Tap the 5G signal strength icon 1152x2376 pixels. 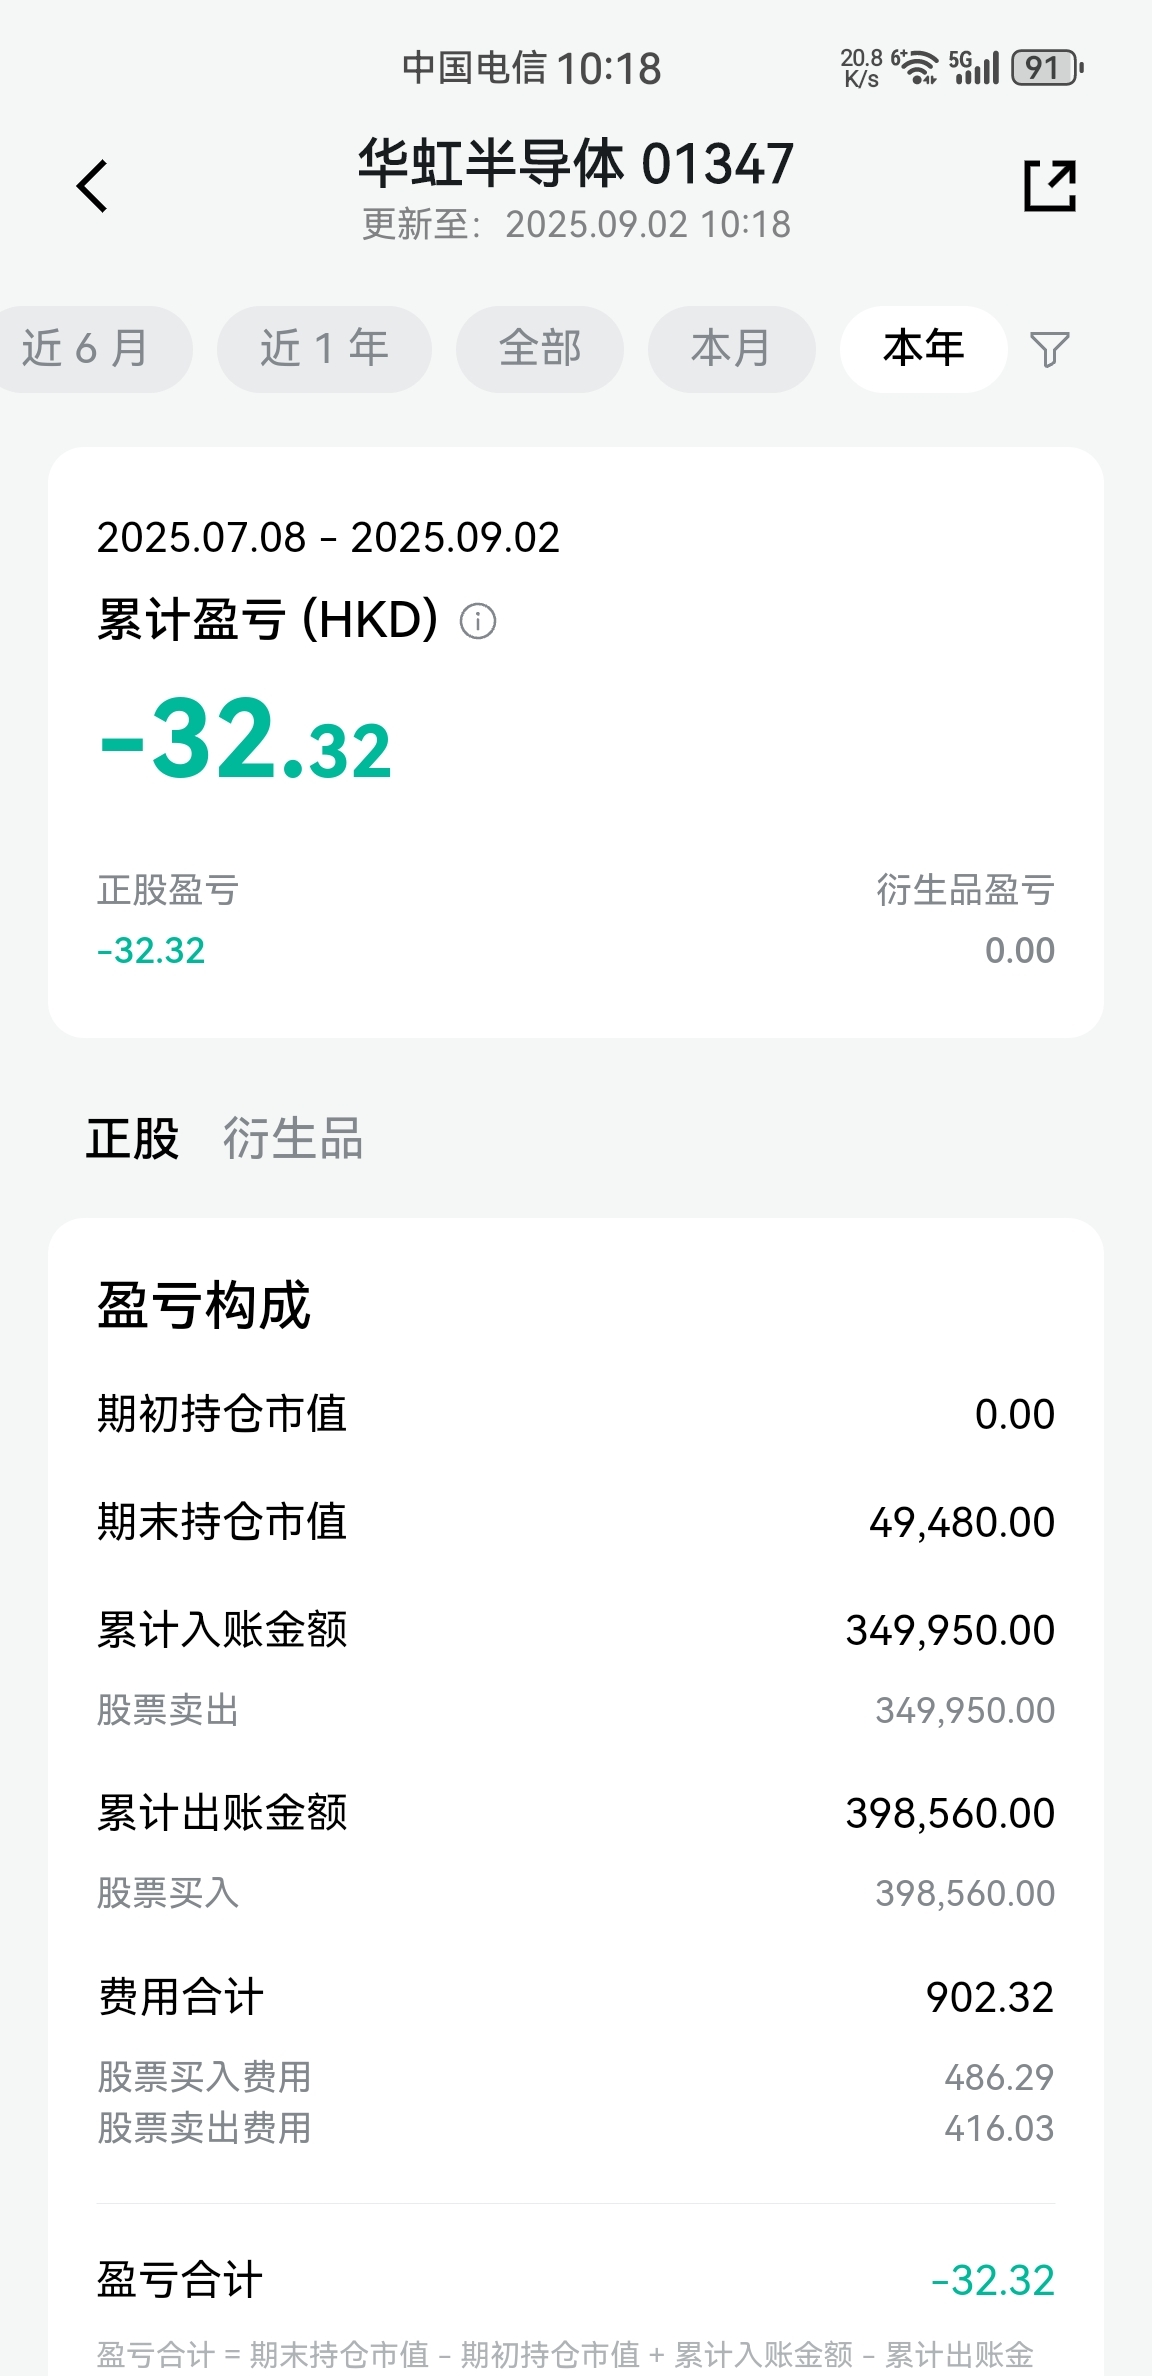(974, 68)
